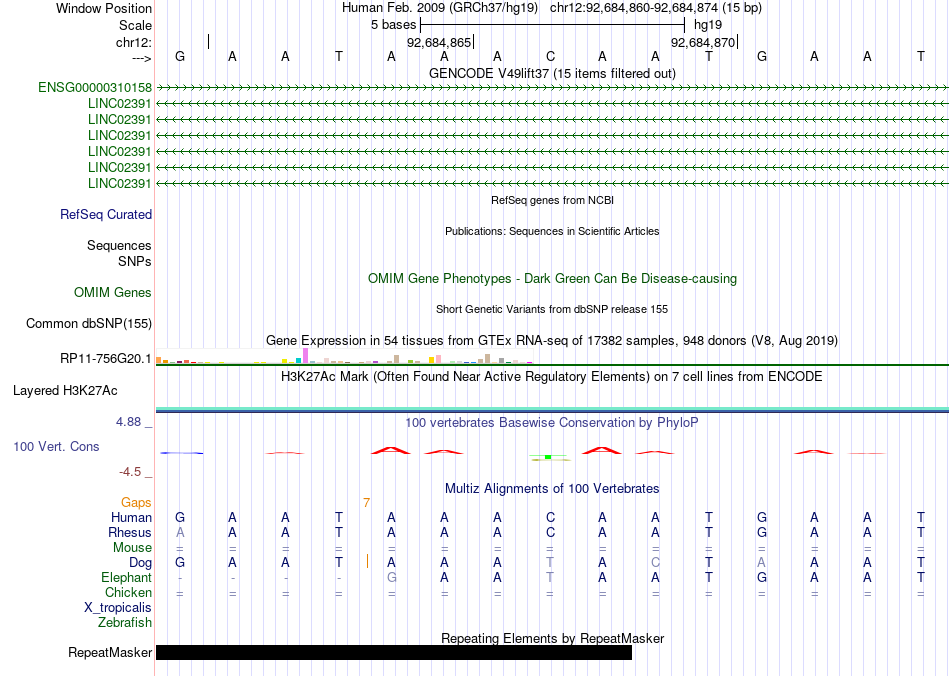The image size is (950, 676).
Task: Click the orange '7' in Gaps row
Action: point(367,502)
